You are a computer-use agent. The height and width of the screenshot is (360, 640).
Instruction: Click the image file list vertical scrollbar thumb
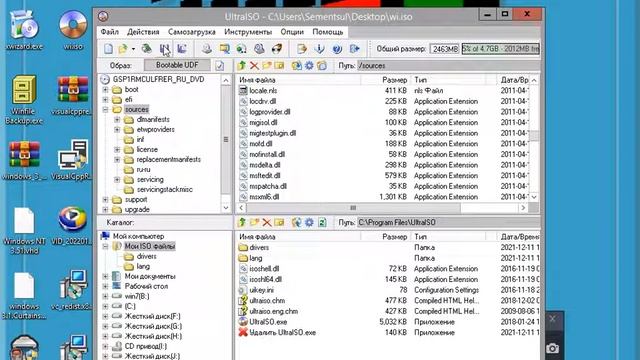[533, 136]
